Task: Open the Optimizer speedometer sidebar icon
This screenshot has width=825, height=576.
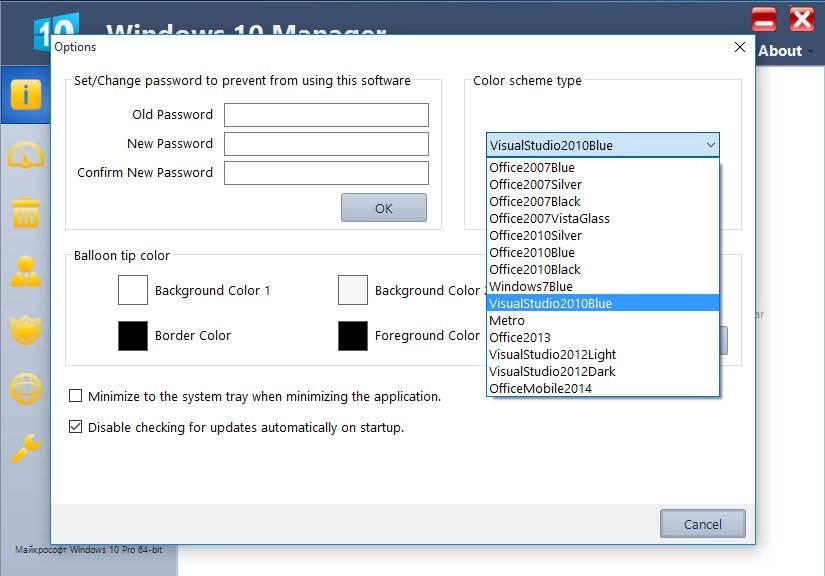Action: click(25, 155)
